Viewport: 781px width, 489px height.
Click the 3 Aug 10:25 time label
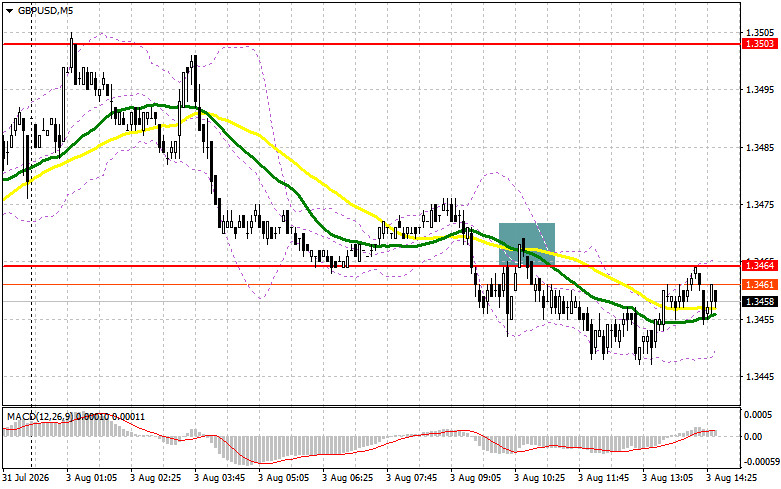[540, 478]
